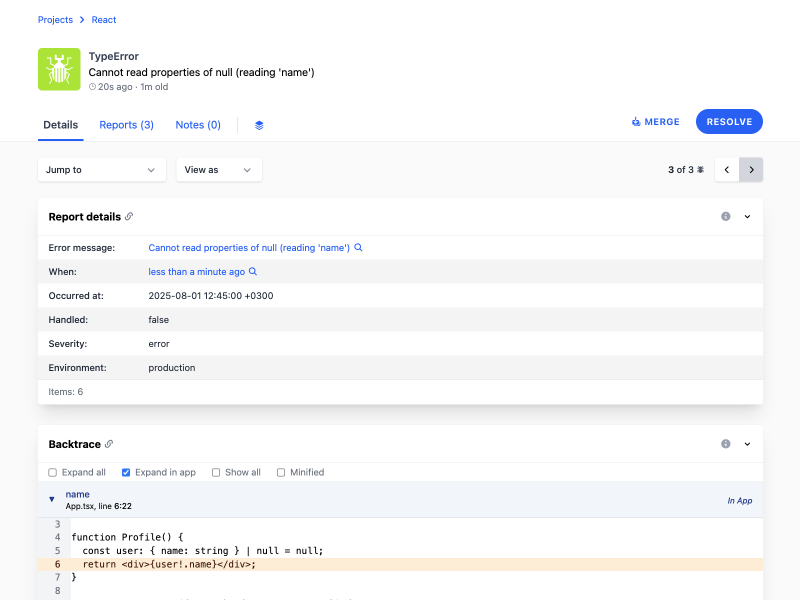Switch to the Details tab
Viewport: 800px width, 600px height.
(61, 125)
